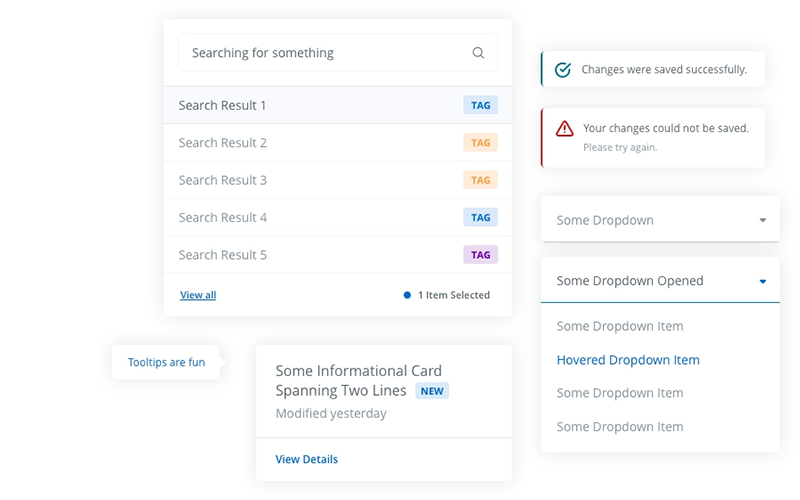The image size is (800, 500).
Task: Click the NEW badge on the card
Action: point(432,391)
